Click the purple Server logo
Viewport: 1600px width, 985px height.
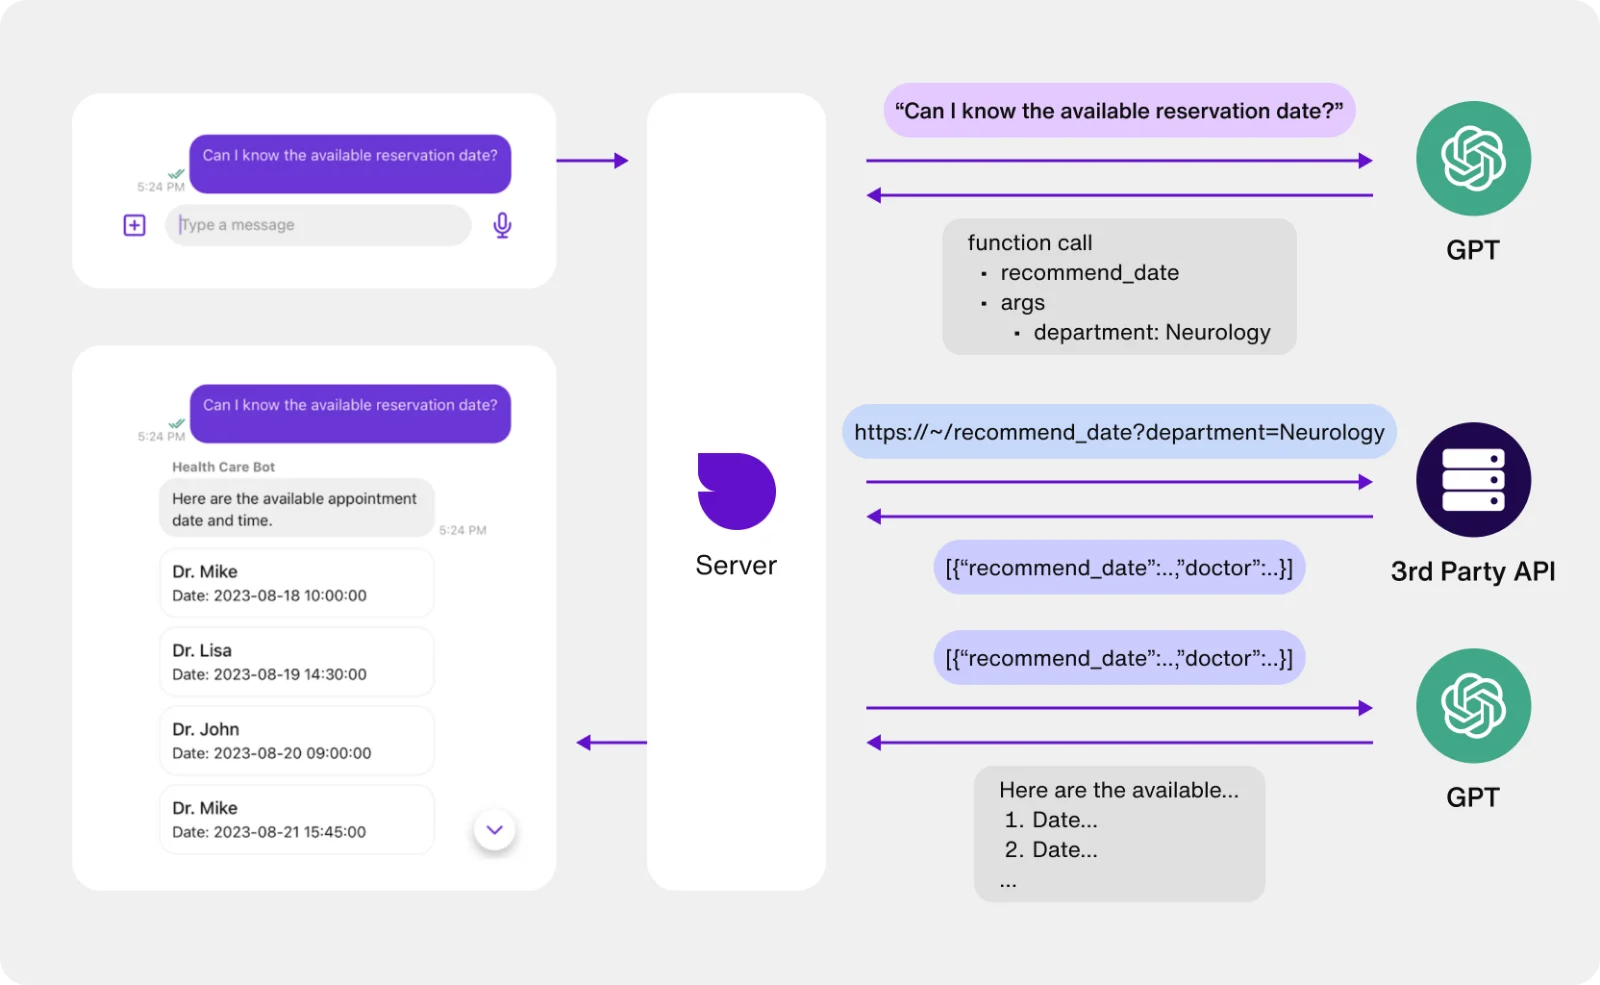coord(736,491)
